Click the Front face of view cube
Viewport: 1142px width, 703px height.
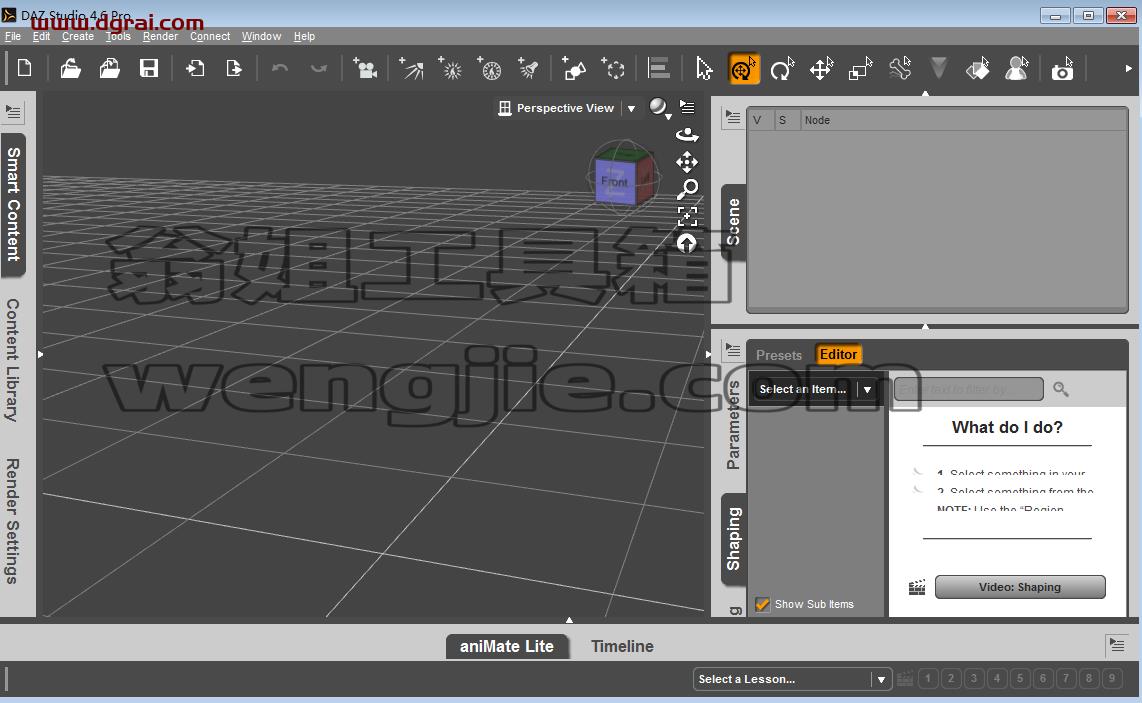614,181
